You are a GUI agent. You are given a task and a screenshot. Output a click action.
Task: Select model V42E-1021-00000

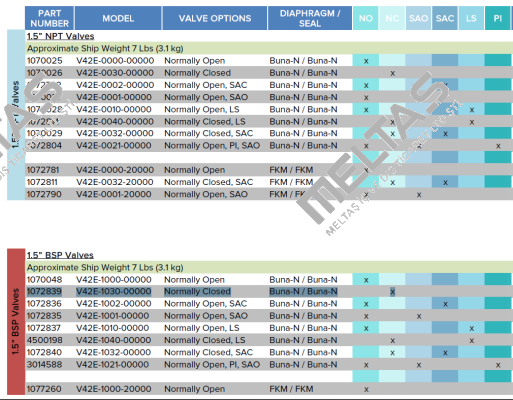click(x=112, y=364)
